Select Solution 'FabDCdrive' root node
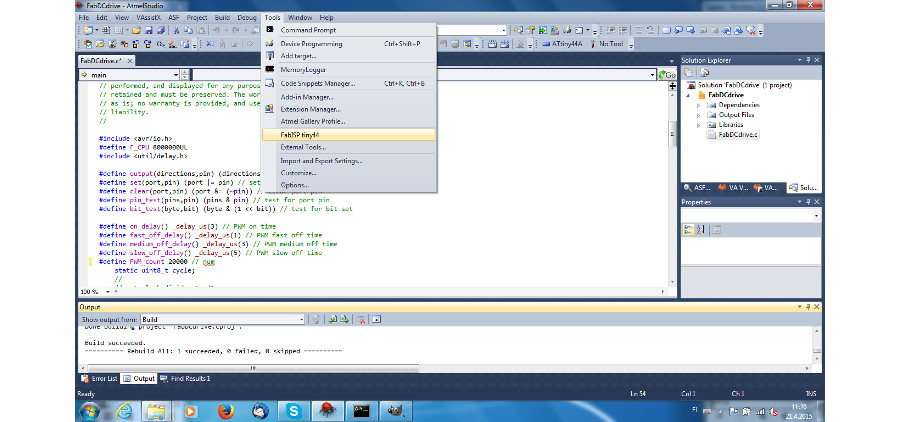Image resolution: width=900 pixels, height=422 pixels. (x=740, y=85)
